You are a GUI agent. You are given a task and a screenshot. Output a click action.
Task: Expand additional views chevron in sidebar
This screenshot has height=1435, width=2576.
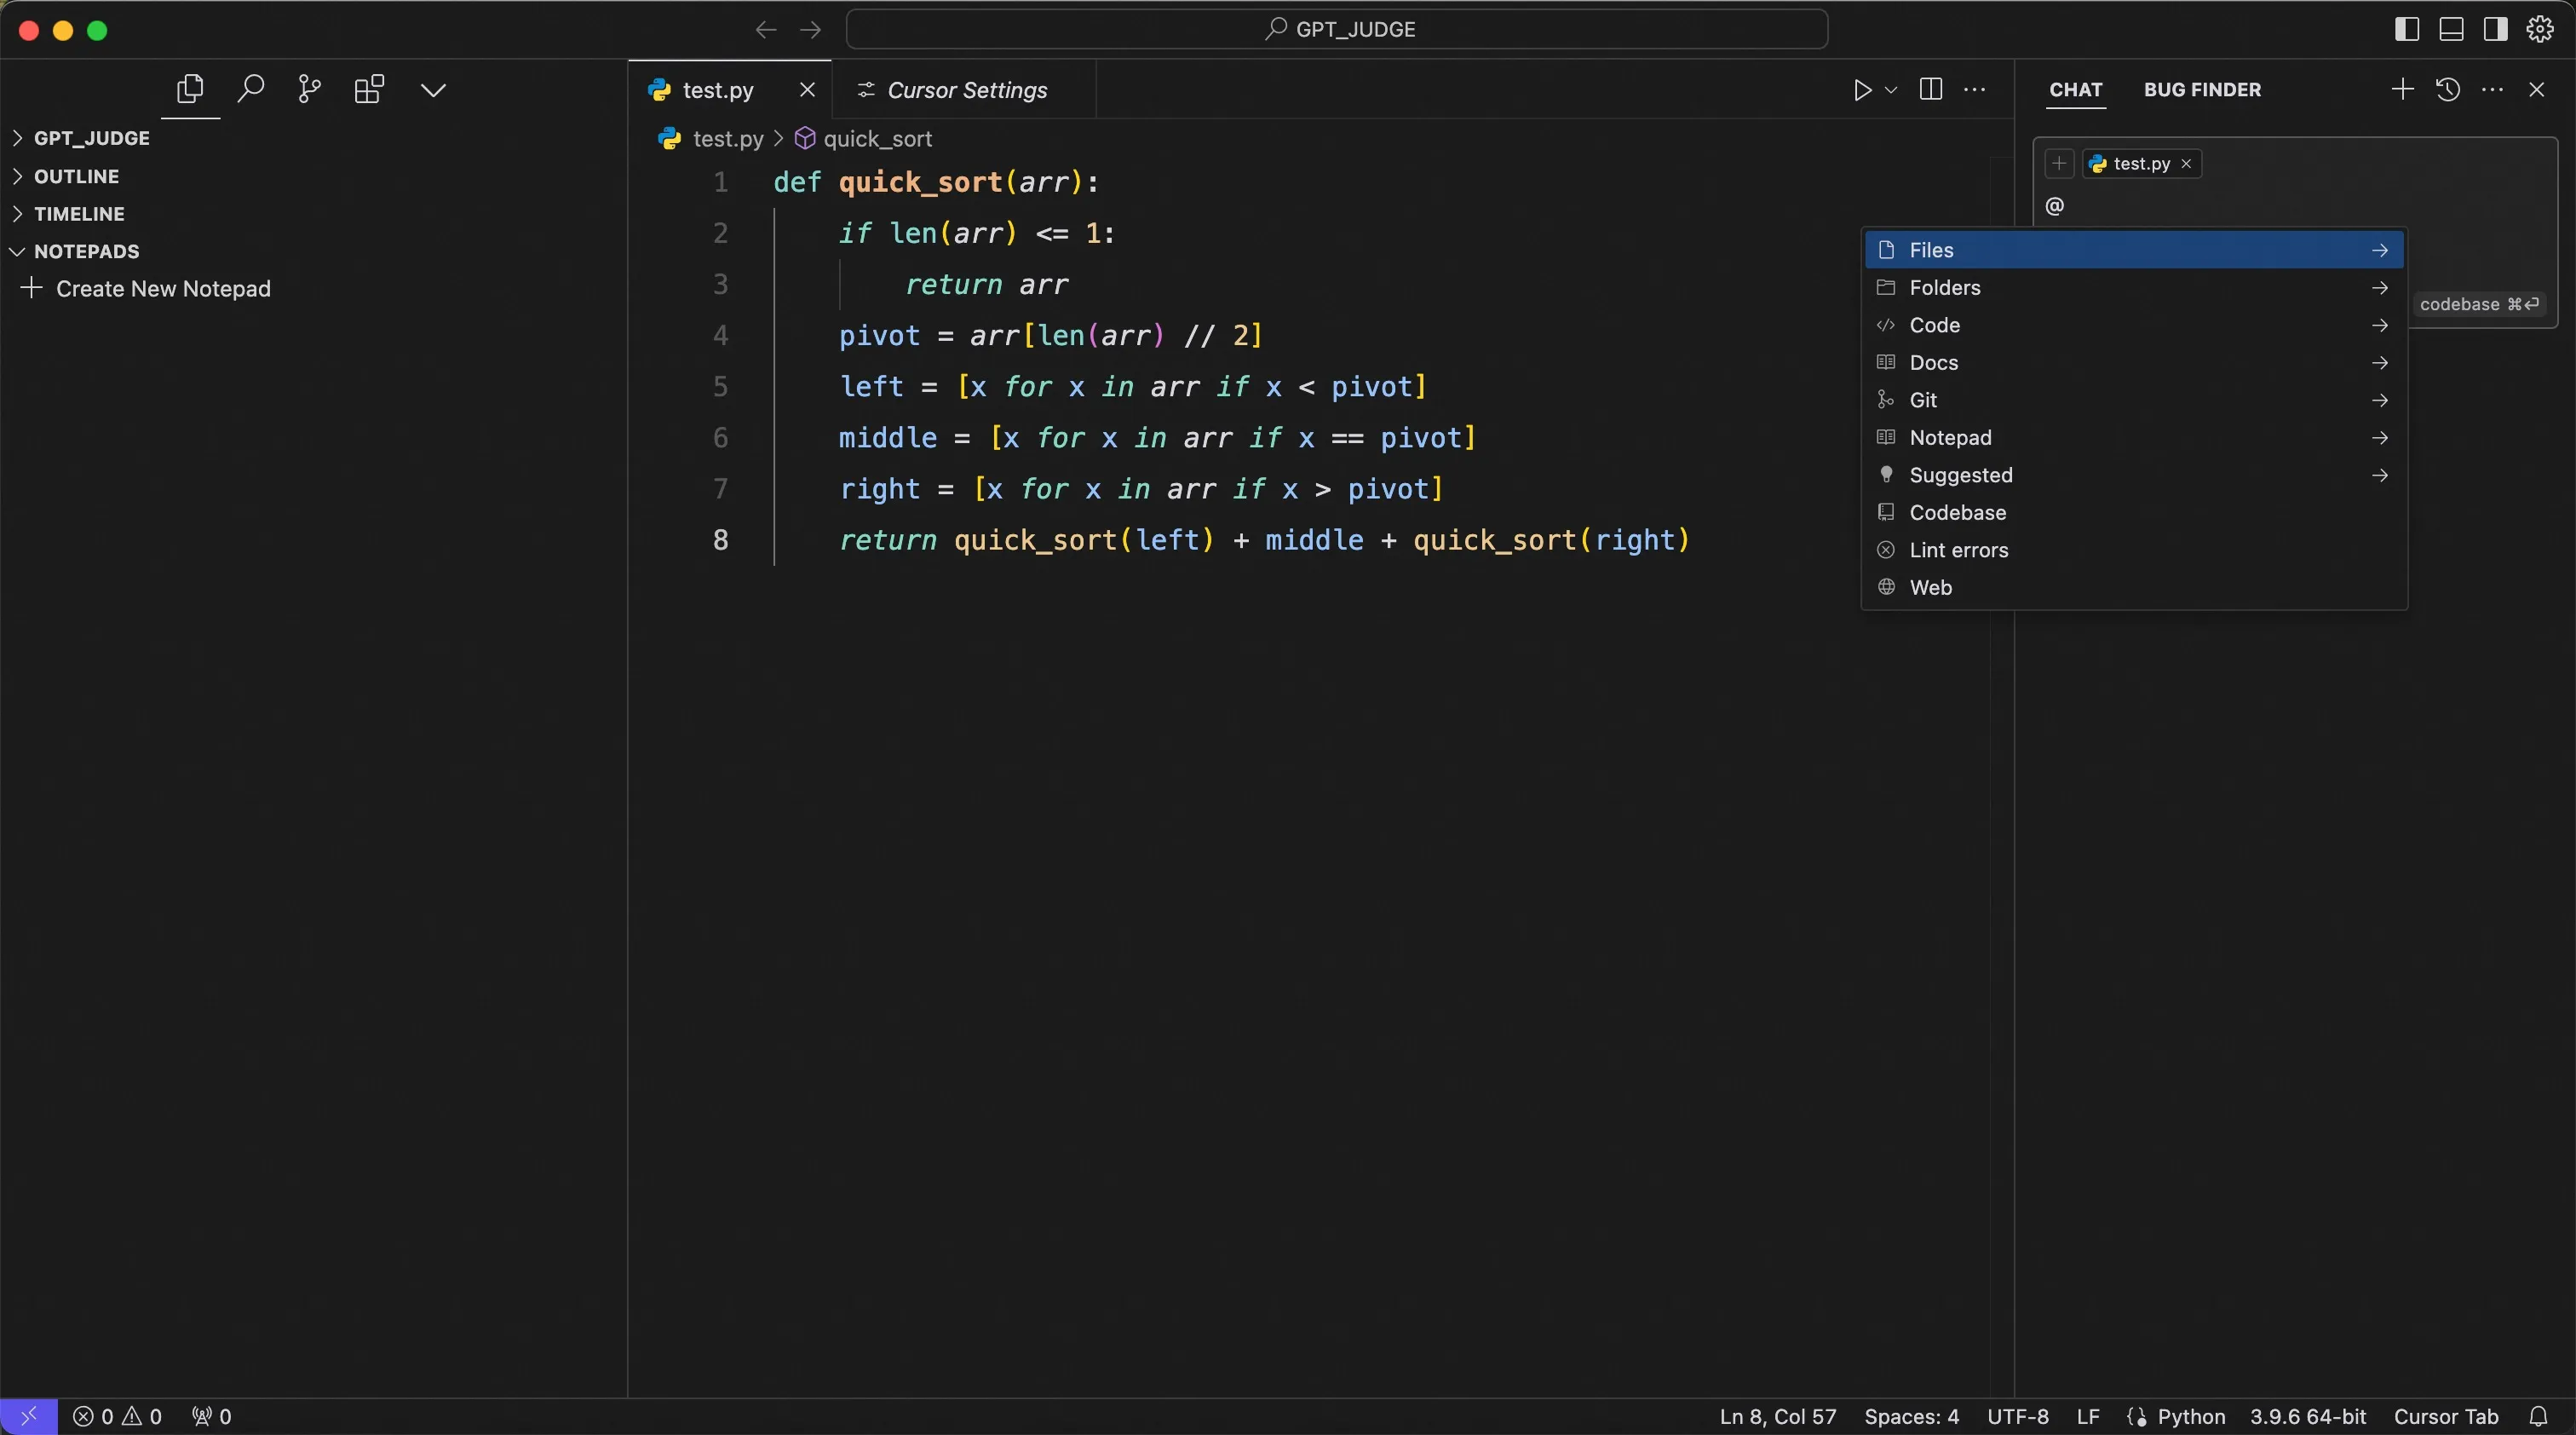(433, 90)
